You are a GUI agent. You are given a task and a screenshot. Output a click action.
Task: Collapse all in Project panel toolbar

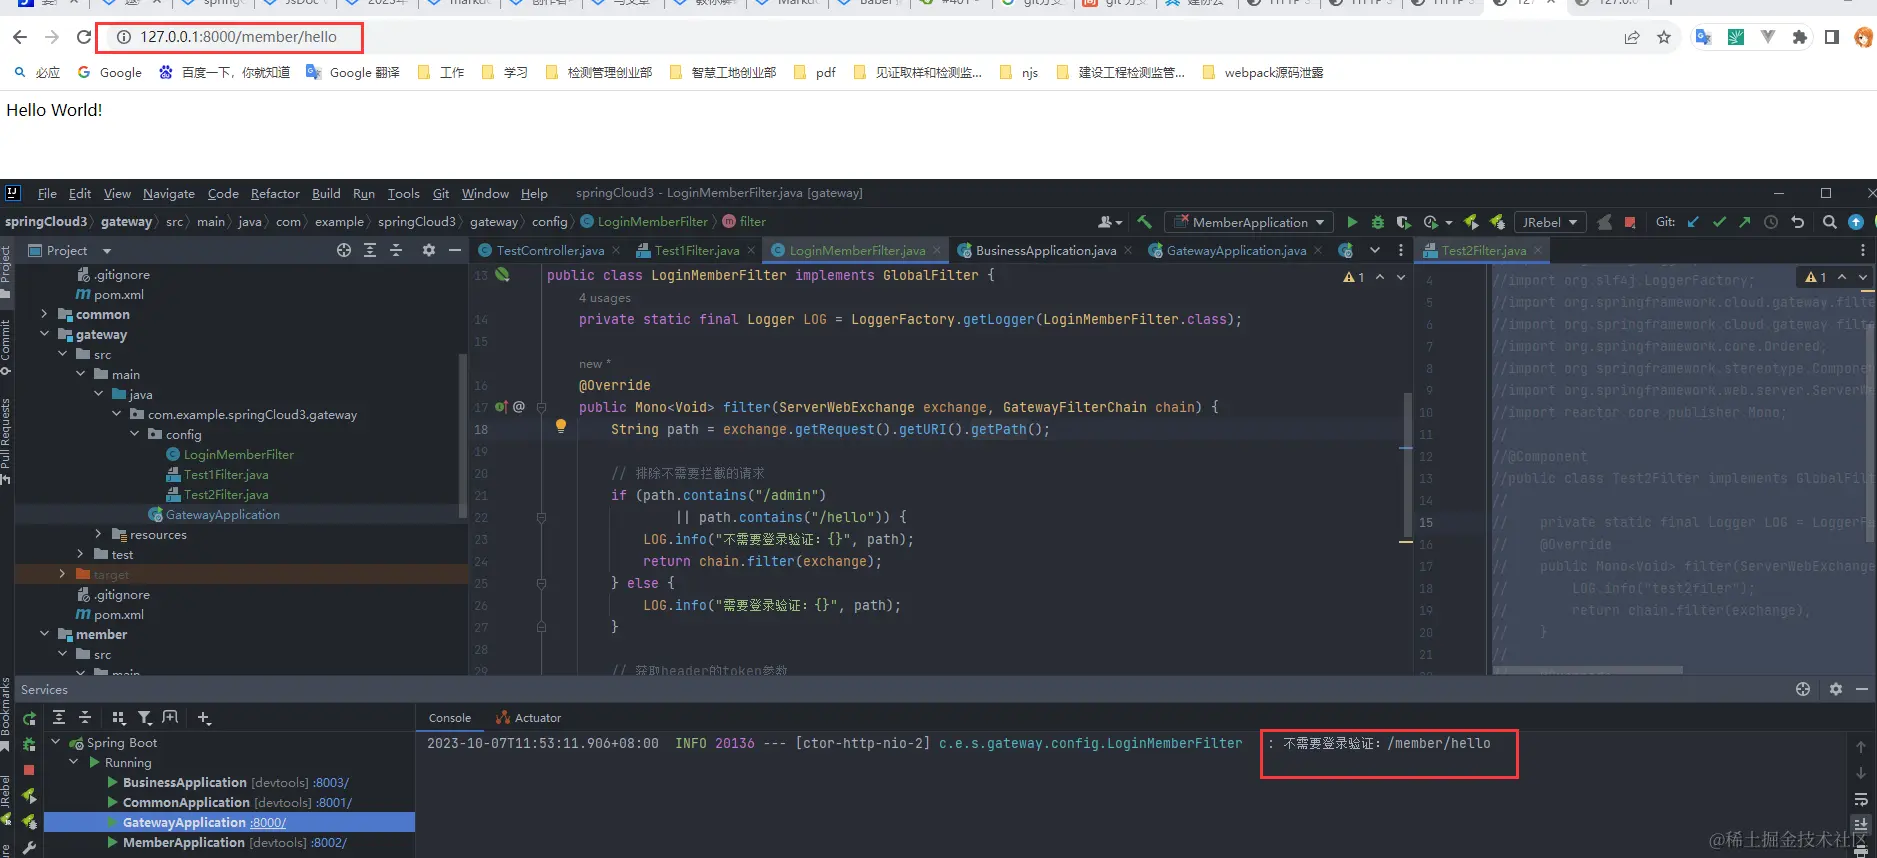(396, 250)
